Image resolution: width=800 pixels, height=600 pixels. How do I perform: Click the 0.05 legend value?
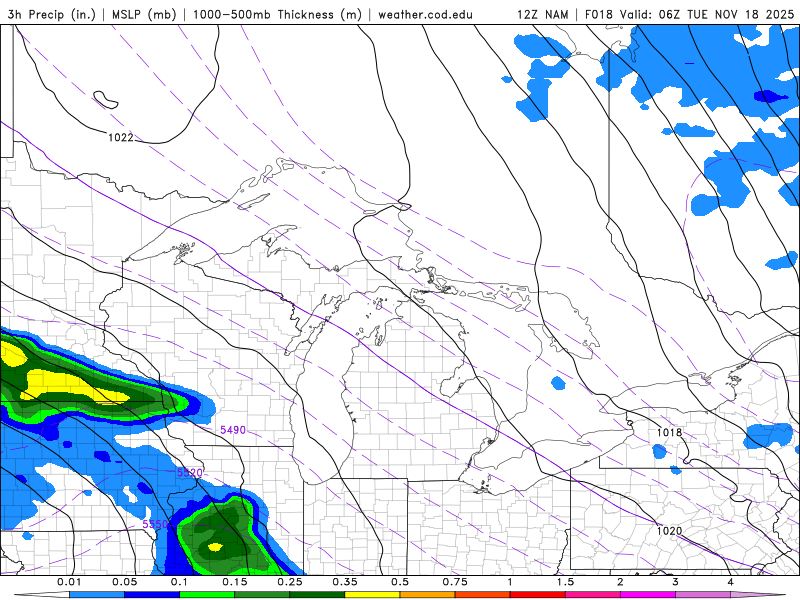pyautogui.click(x=124, y=582)
